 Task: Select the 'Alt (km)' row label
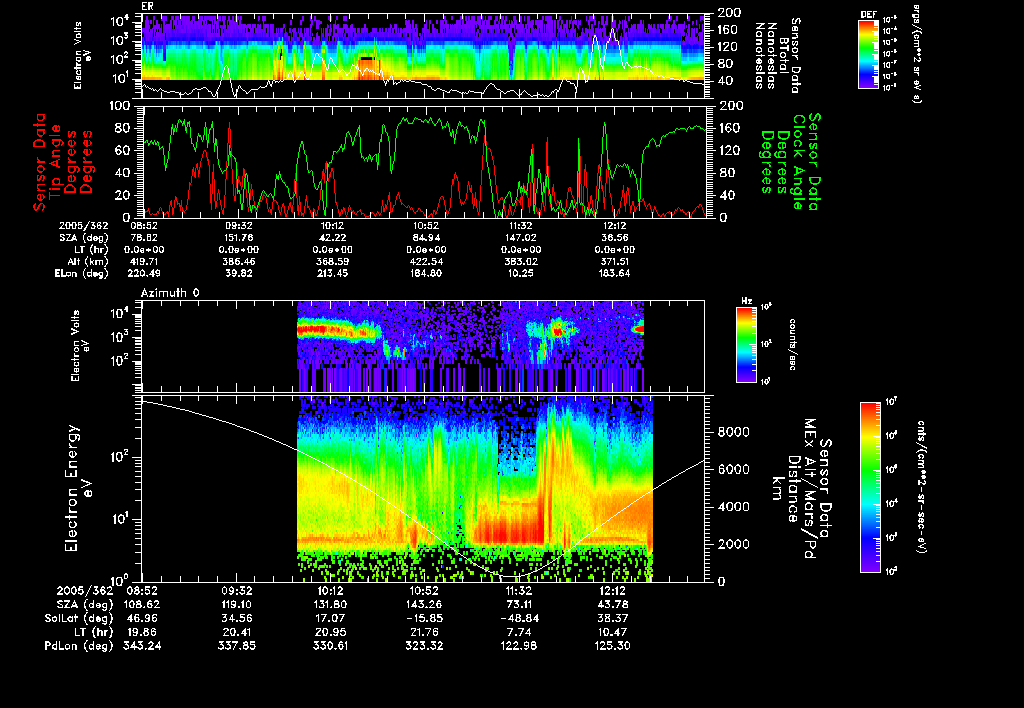point(88,261)
